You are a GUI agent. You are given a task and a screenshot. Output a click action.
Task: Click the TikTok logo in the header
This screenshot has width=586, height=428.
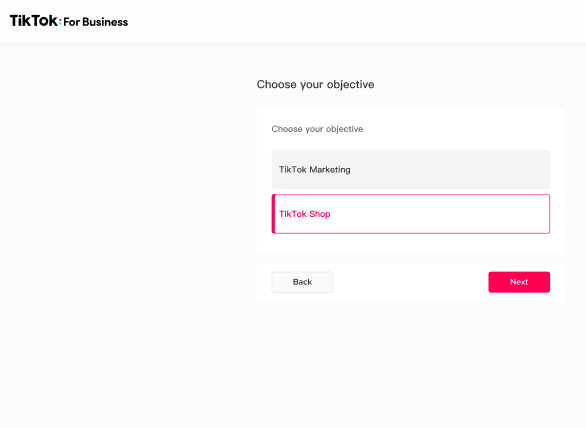(69, 21)
